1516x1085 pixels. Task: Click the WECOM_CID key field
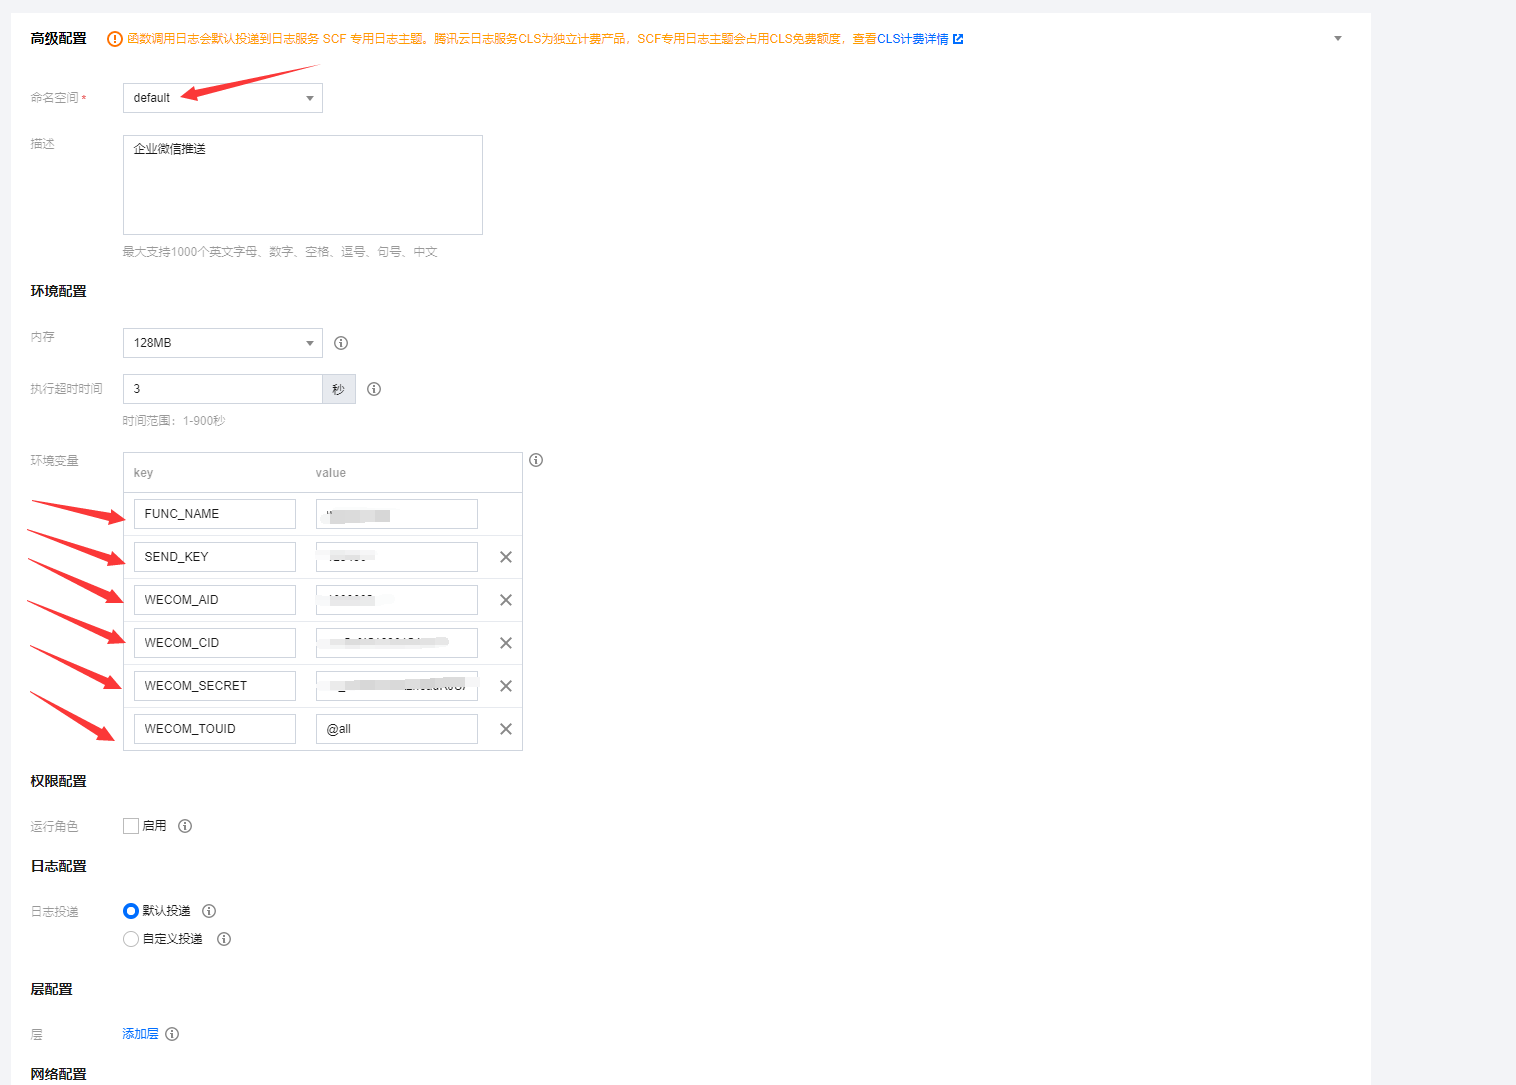215,643
